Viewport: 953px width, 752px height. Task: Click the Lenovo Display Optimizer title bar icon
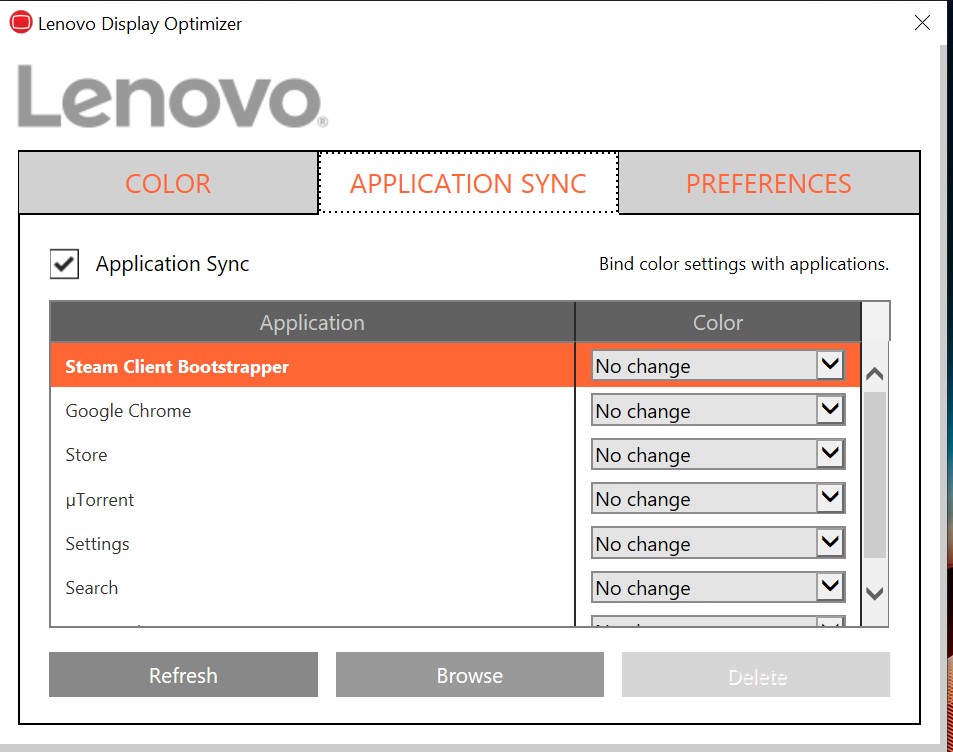click(20, 23)
